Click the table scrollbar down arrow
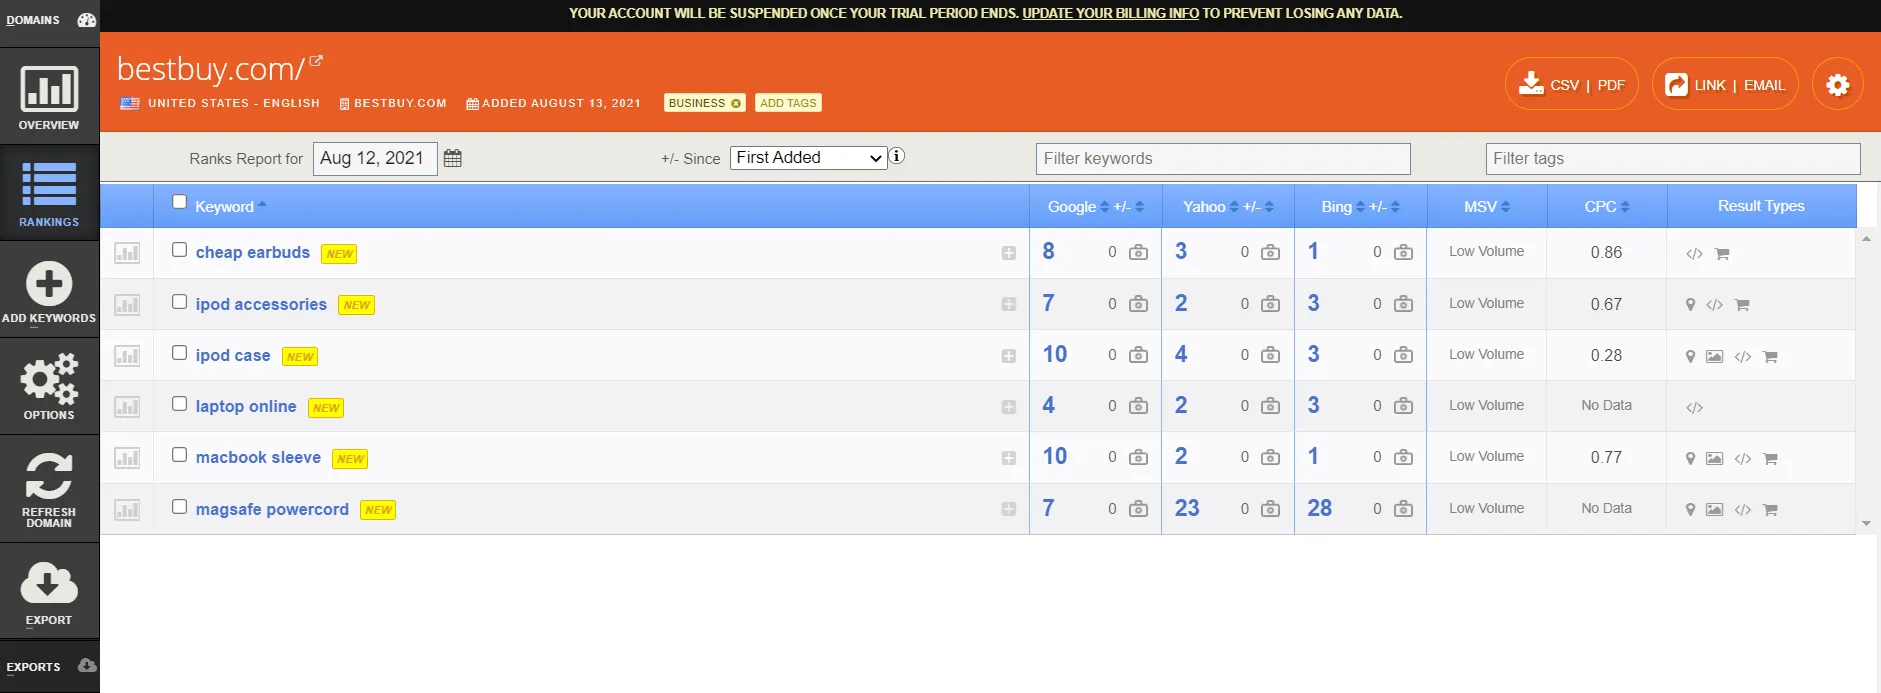1881x693 pixels. 1866,523
